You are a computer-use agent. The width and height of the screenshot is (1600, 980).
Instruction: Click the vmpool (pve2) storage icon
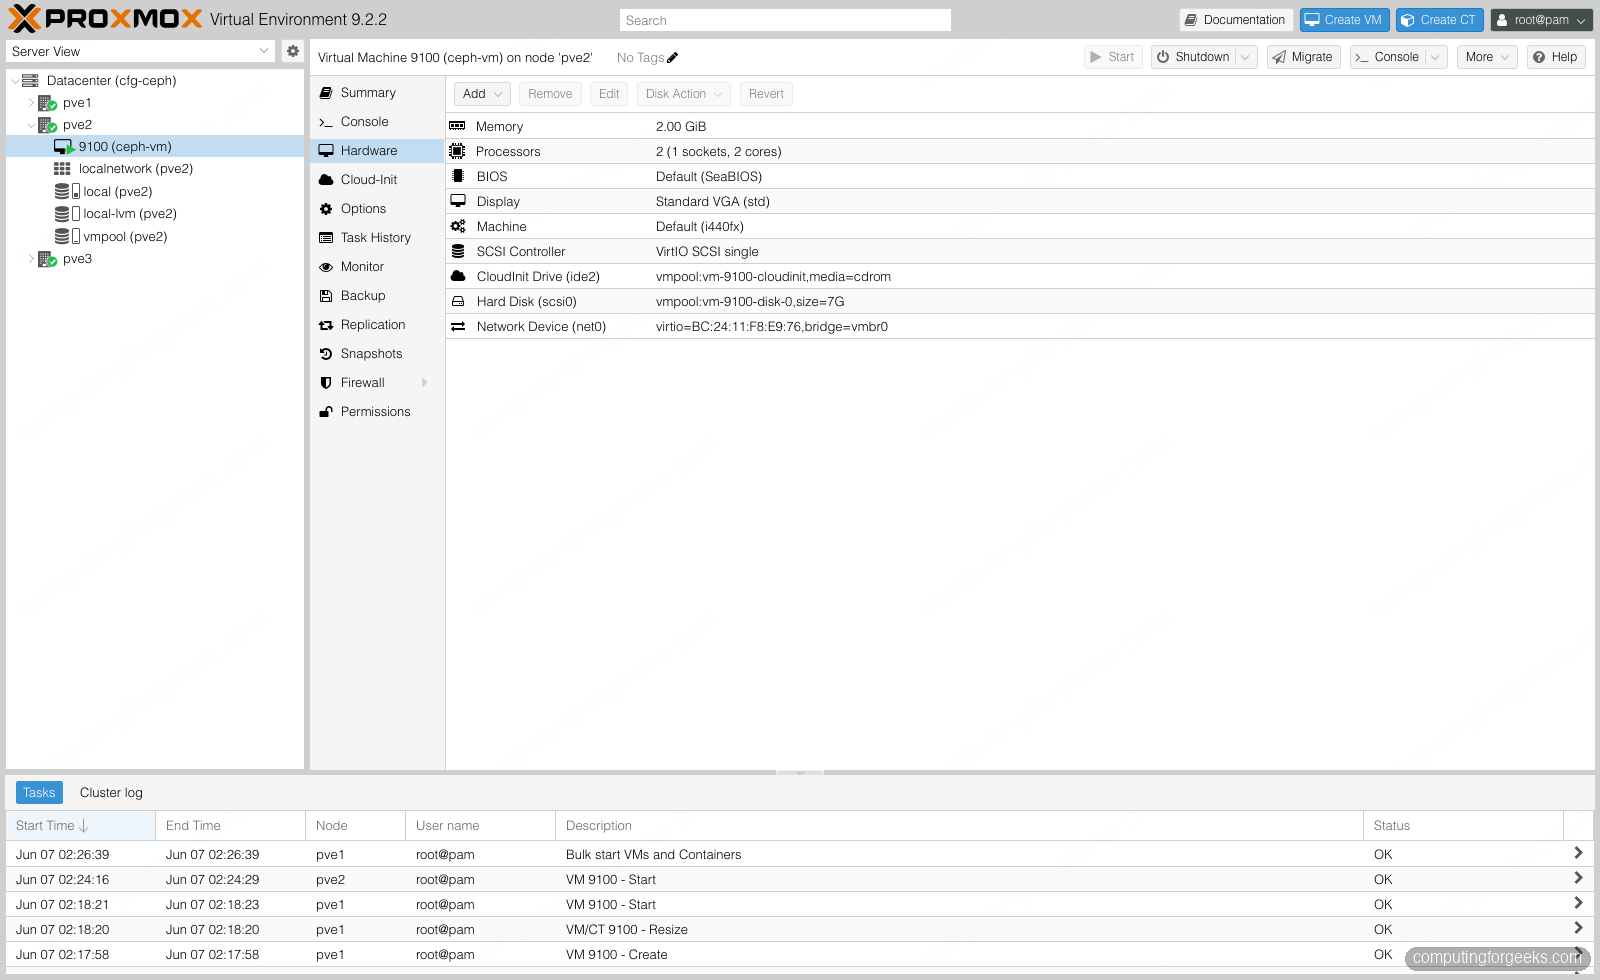click(66, 237)
